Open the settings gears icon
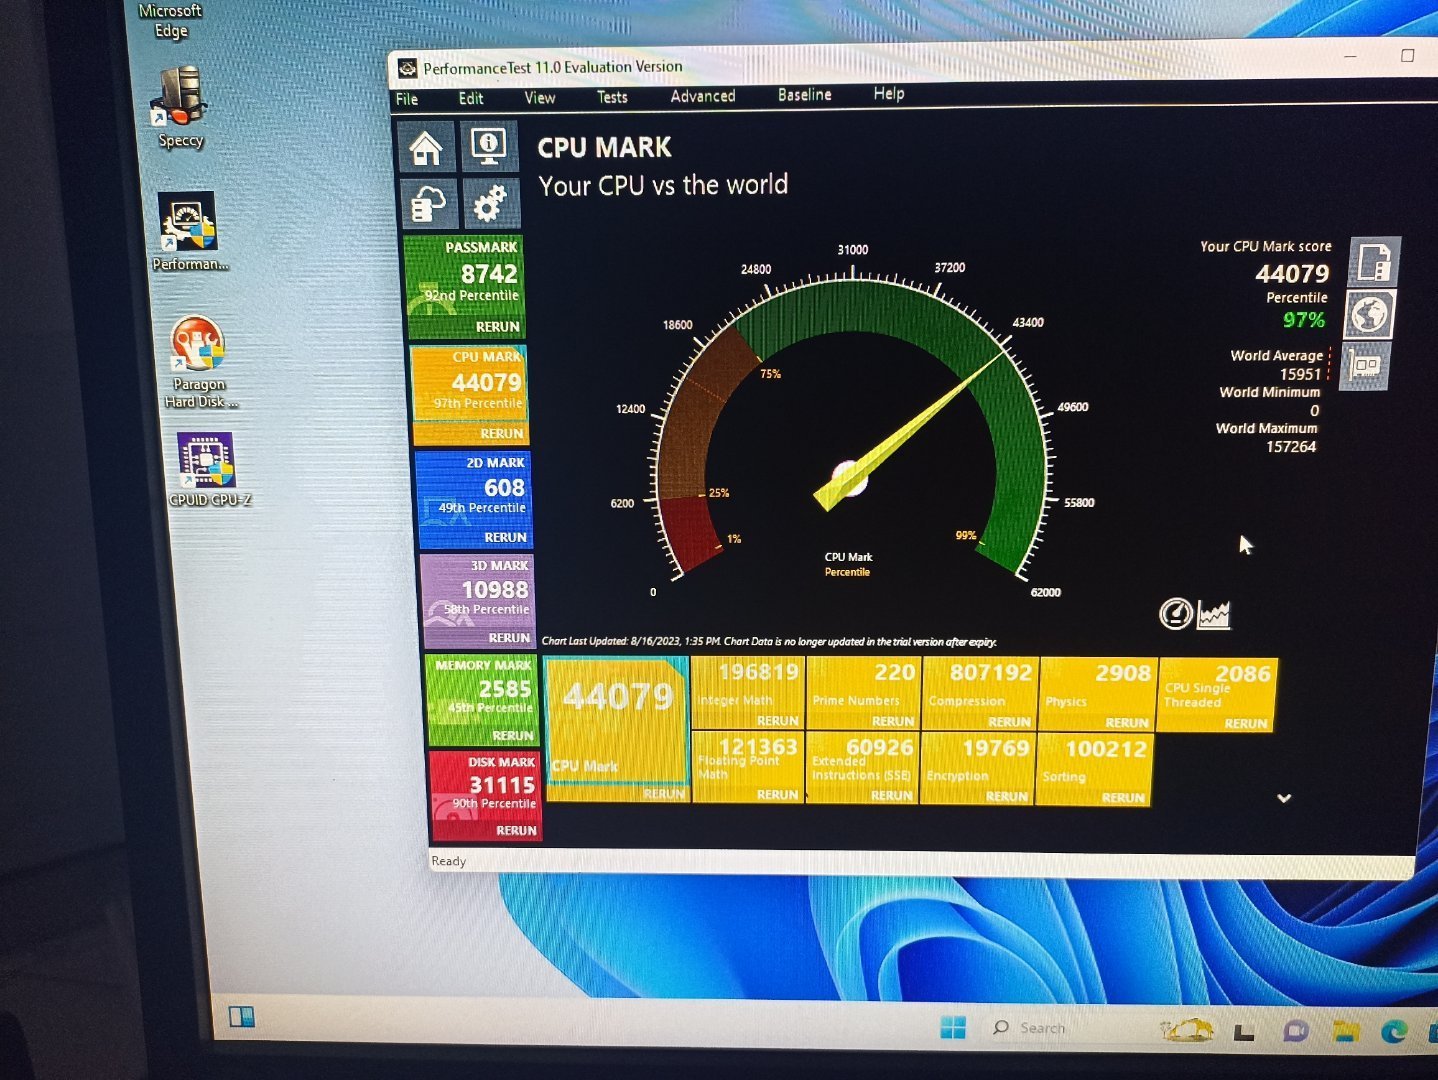 point(490,204)
